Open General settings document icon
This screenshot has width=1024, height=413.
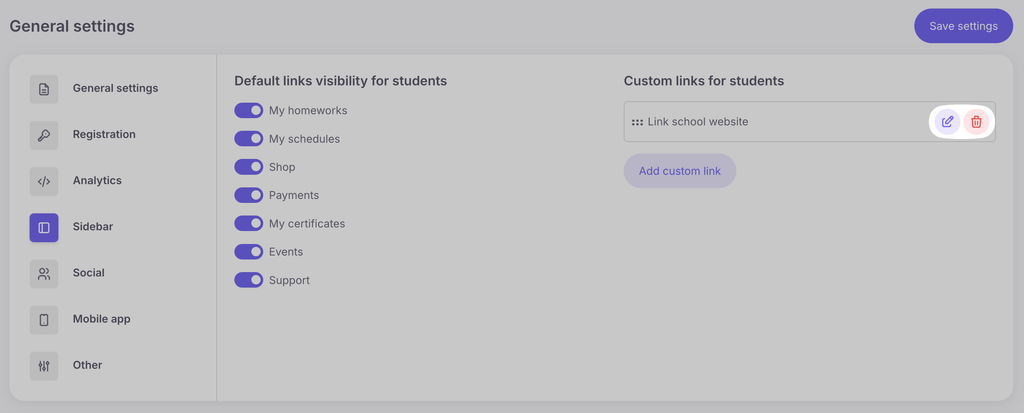tap(44, 89)
